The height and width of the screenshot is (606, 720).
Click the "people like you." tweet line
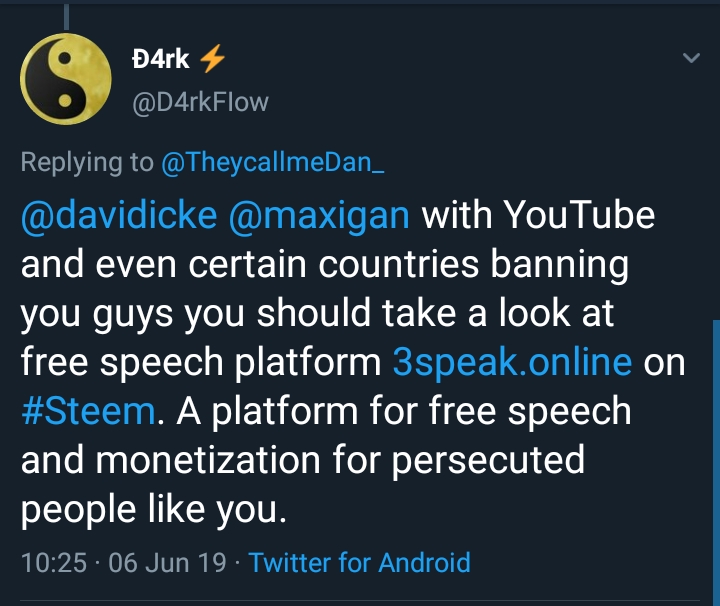[x=154, y=508]
